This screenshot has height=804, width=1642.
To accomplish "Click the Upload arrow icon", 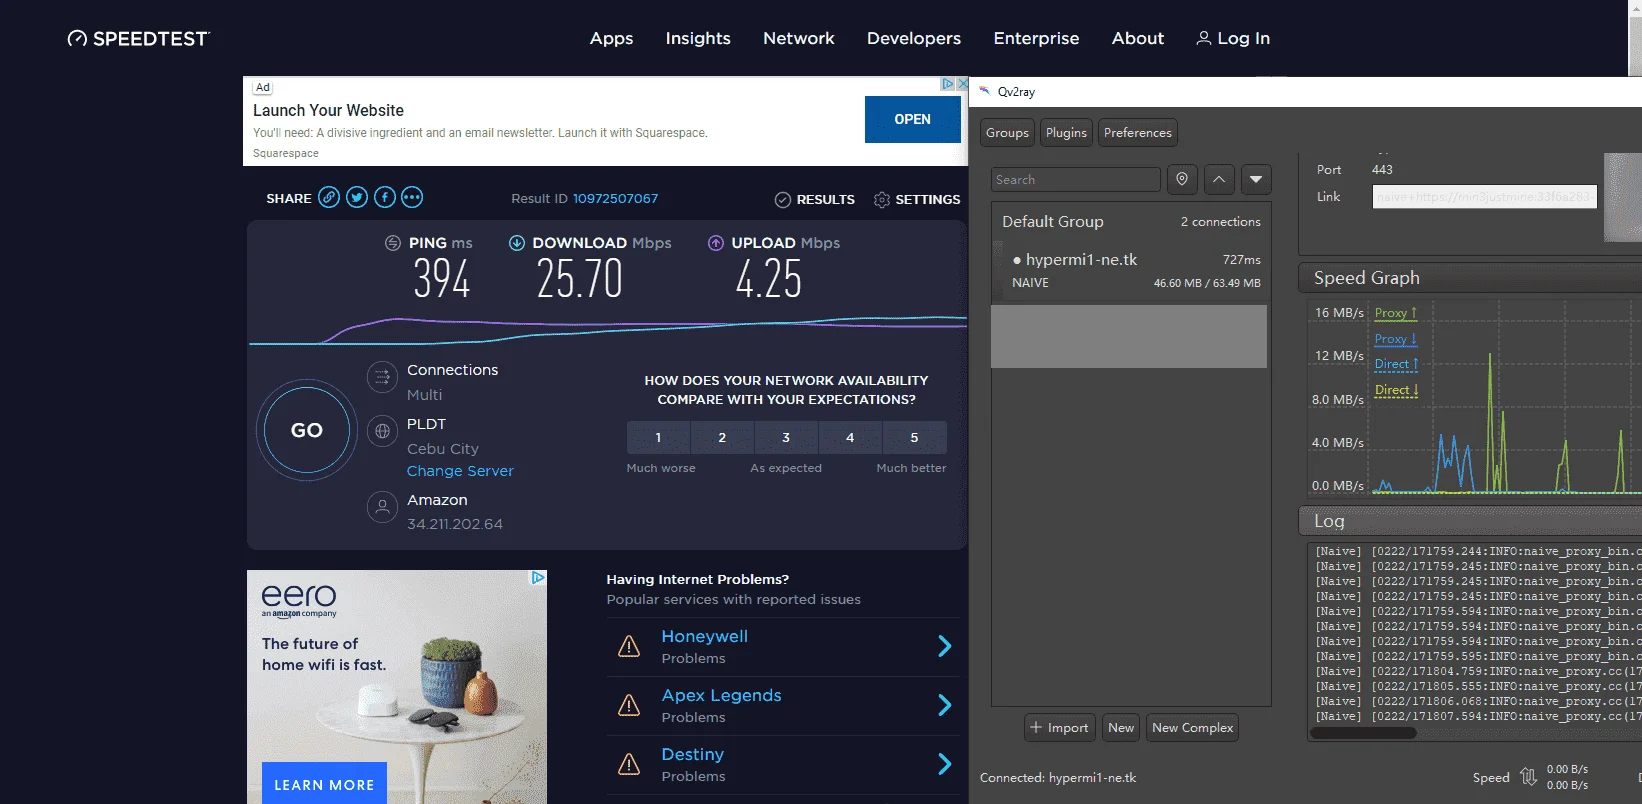I will [x=716, y=243].
